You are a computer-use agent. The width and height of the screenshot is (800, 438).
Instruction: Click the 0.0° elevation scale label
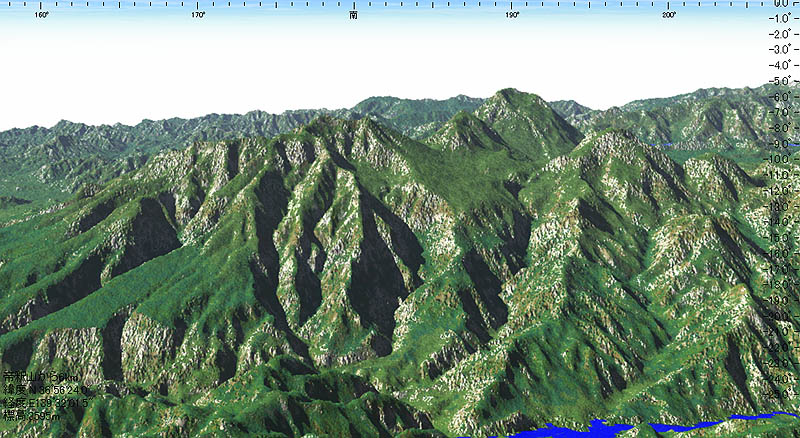click(x=781, y=4)
